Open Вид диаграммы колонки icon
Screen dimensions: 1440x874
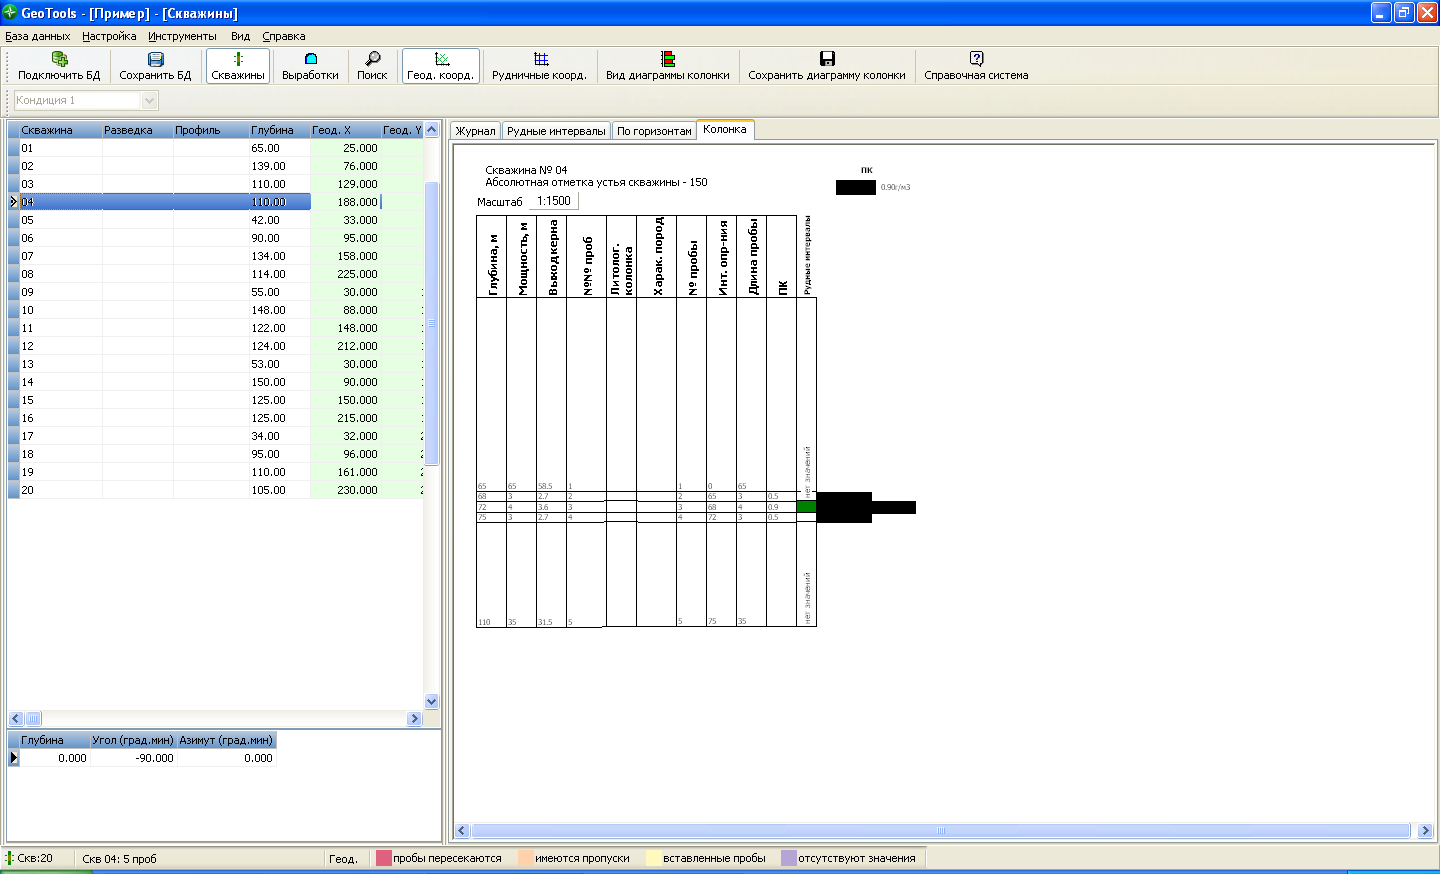[668, 59]
